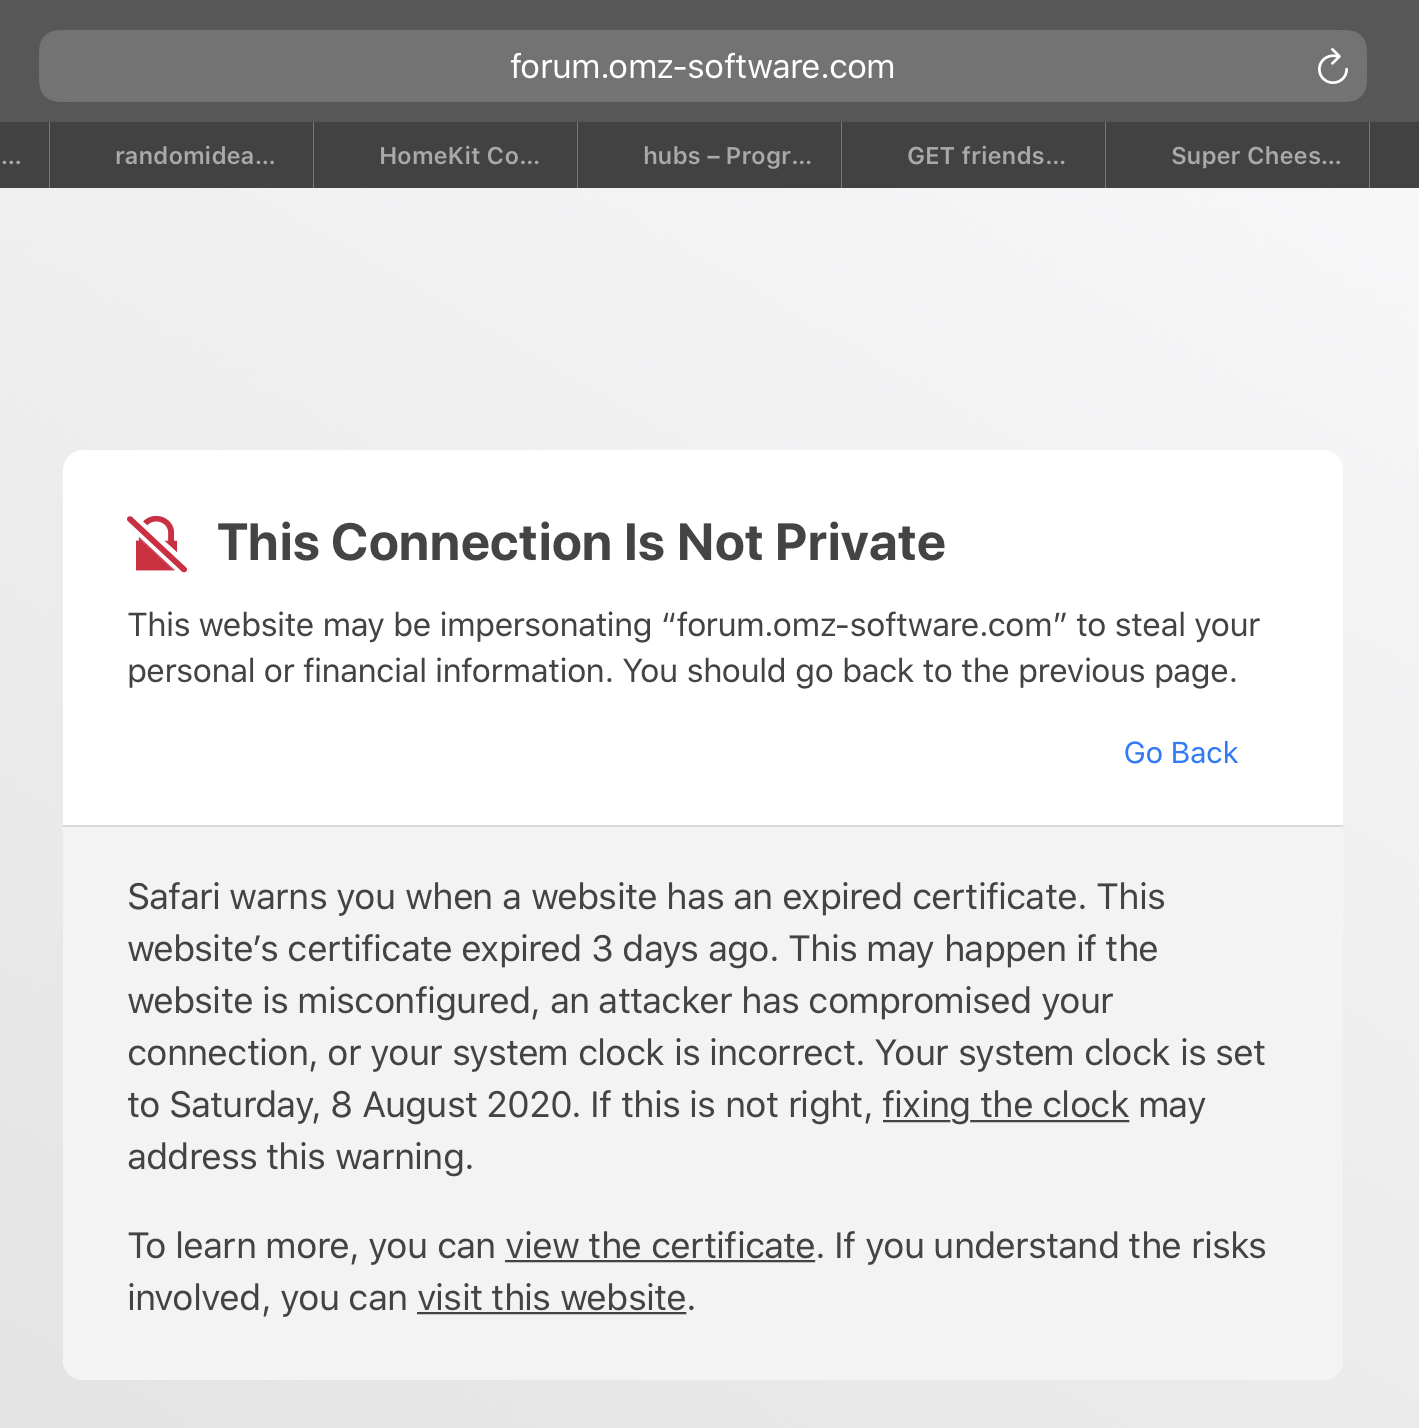This screenshot has height=1428, width=1419.
Task: Open the Super Chees... tab
Action: click(x=1237, y=155)
